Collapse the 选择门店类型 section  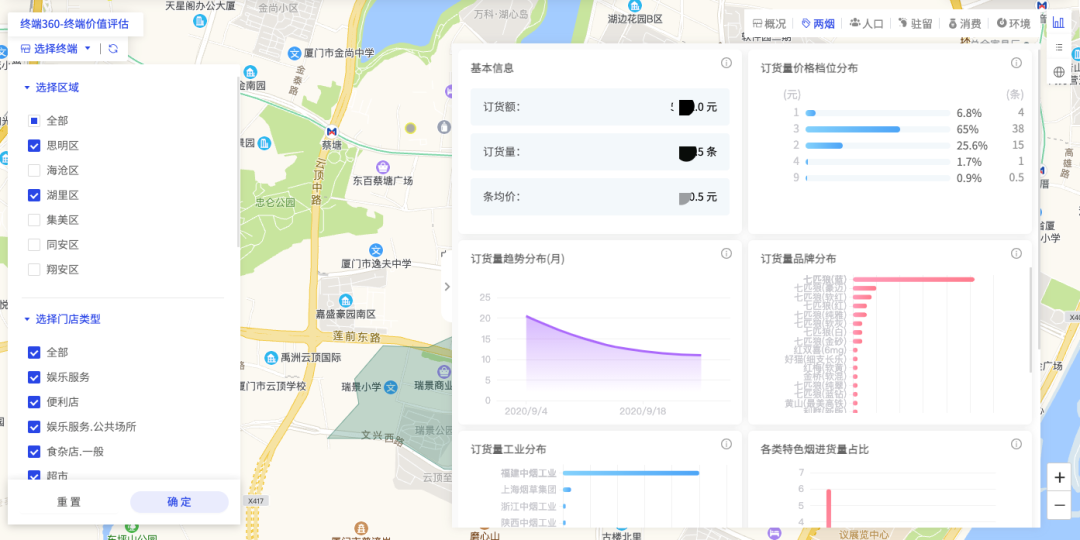click(27, 320)
